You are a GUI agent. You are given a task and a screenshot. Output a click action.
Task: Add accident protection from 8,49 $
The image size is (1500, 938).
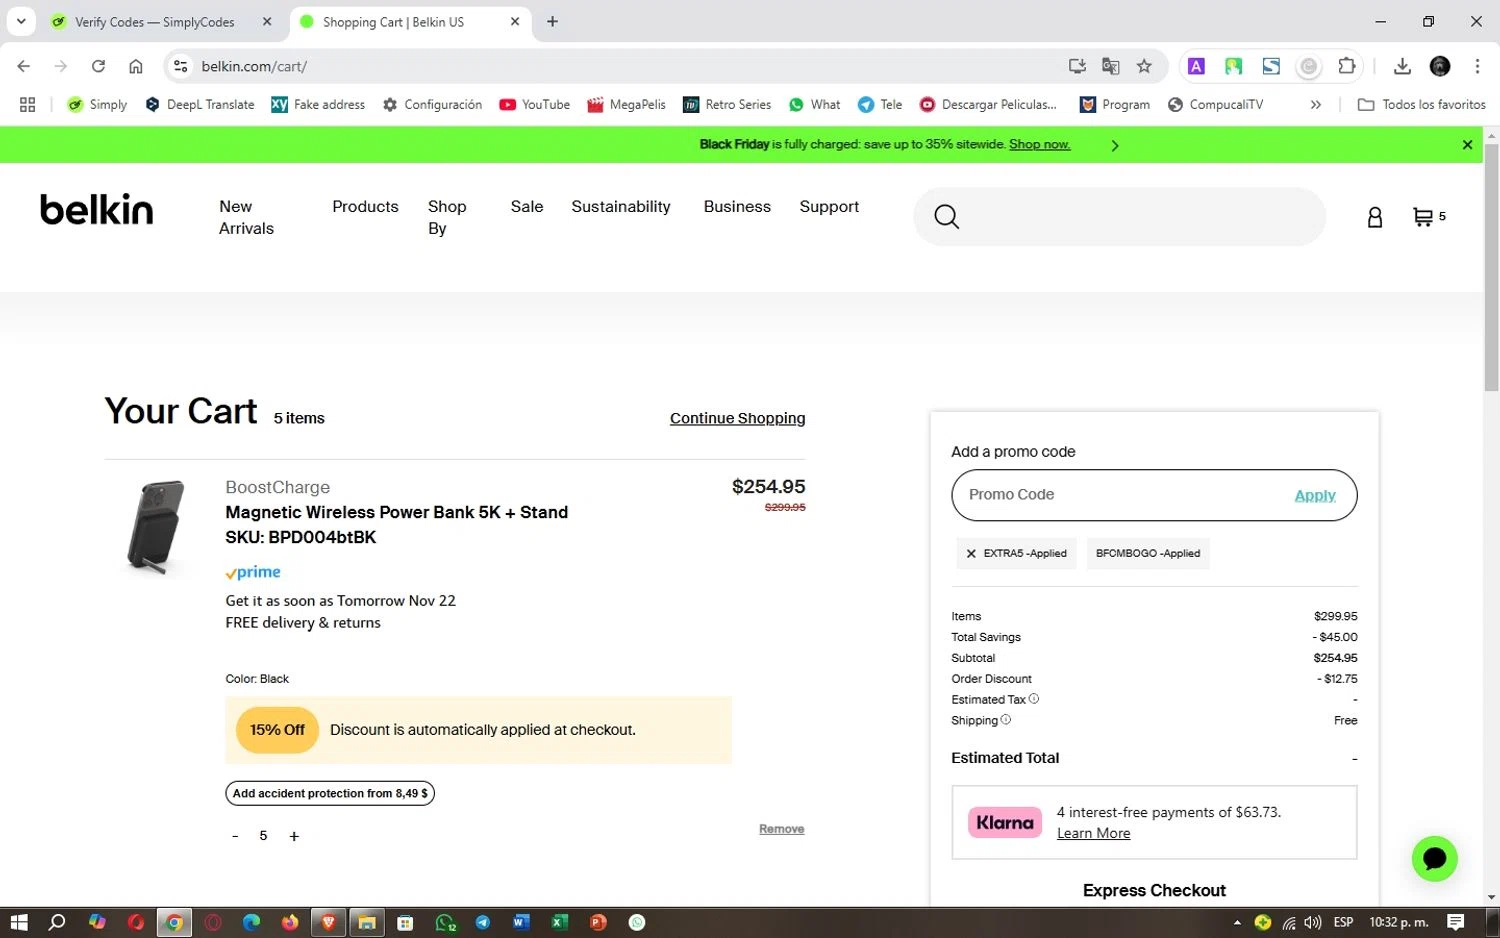point(330,793)
